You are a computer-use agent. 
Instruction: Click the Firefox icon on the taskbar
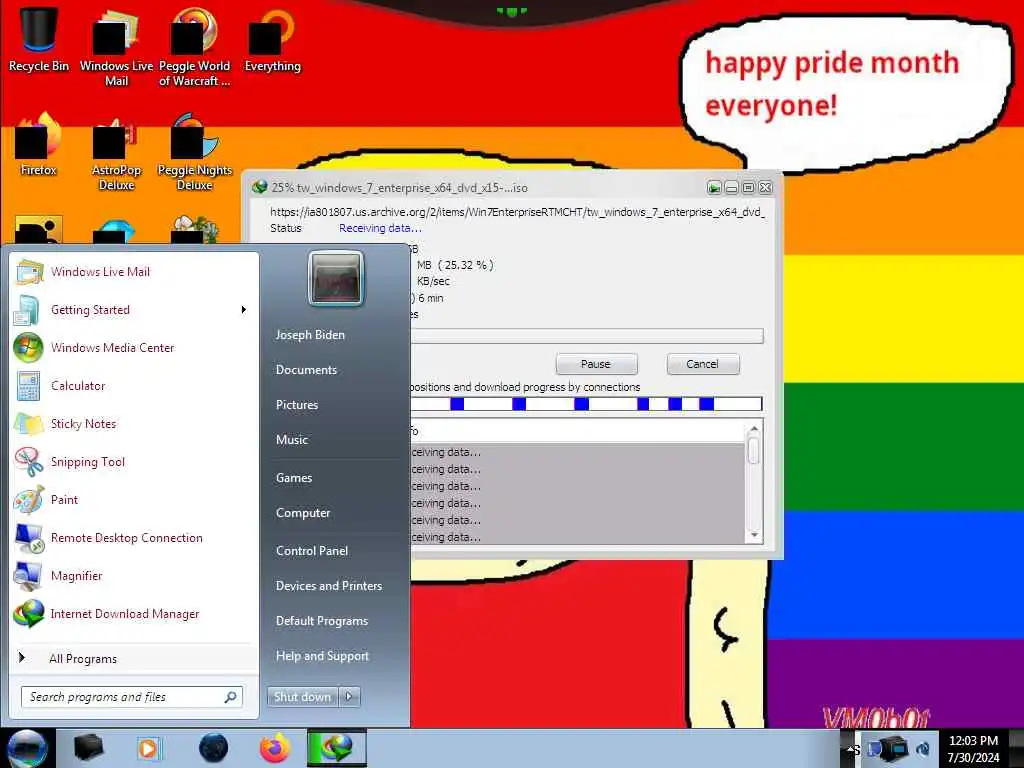pyautogui.click(x=275, y=748)
